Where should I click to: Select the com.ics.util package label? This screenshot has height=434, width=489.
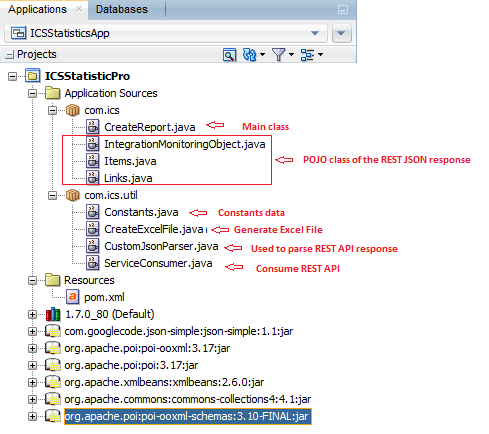[111, 195]
